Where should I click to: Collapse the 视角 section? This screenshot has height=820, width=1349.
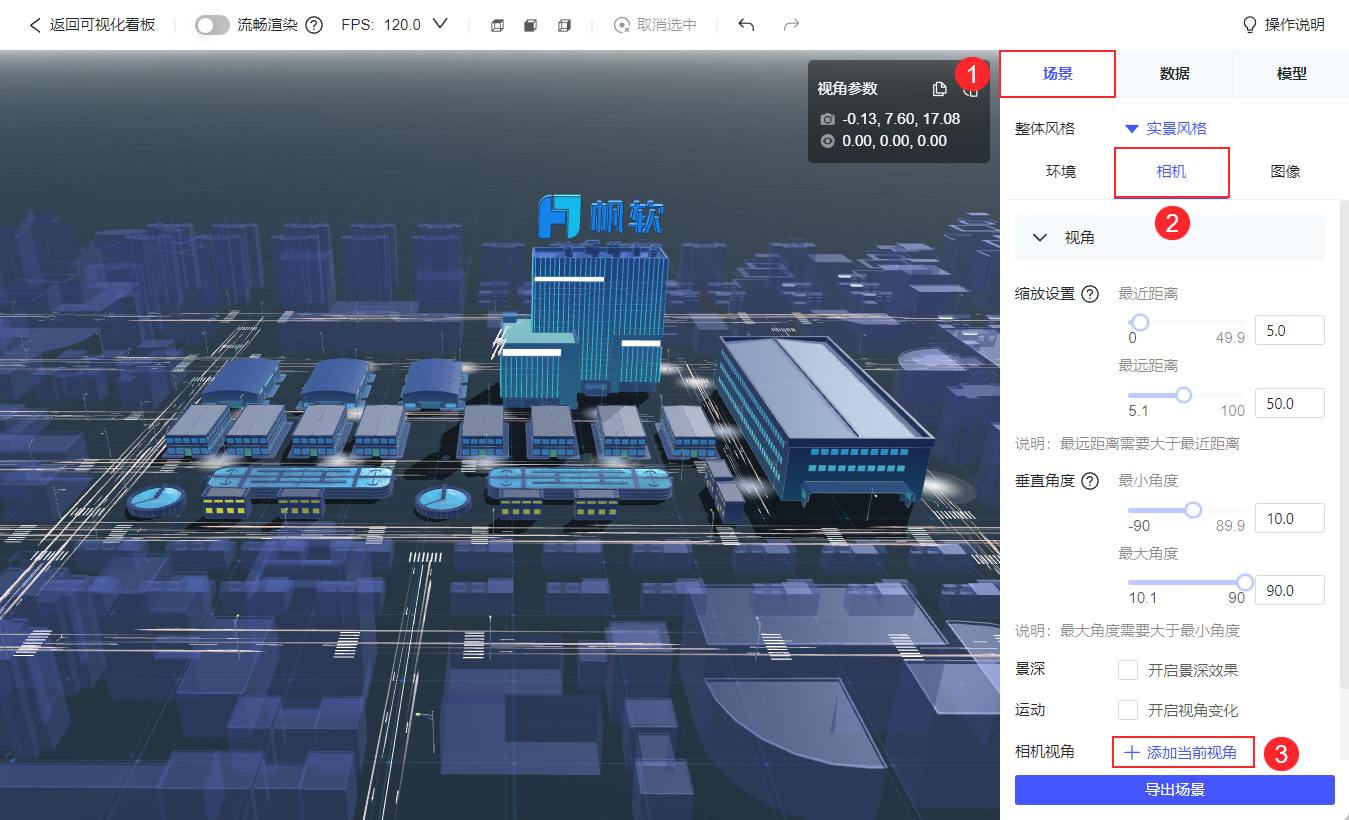1040,238
